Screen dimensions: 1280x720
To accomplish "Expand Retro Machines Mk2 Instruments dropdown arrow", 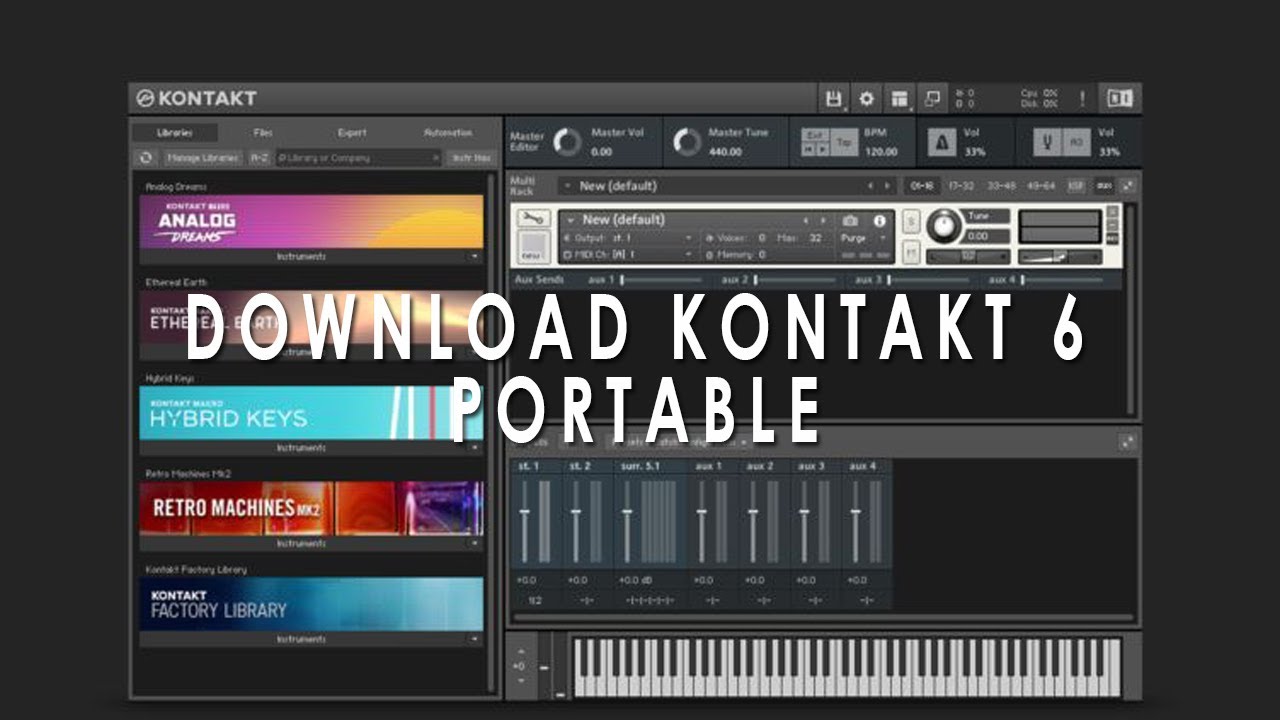I will 475,544.
